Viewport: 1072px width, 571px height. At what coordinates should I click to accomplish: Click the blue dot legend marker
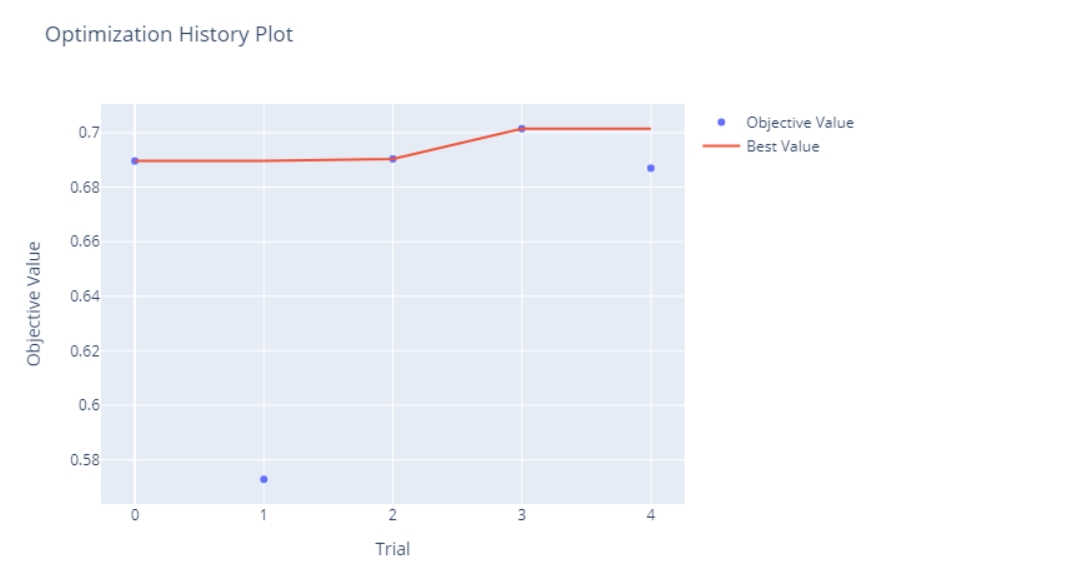(721, 122)
